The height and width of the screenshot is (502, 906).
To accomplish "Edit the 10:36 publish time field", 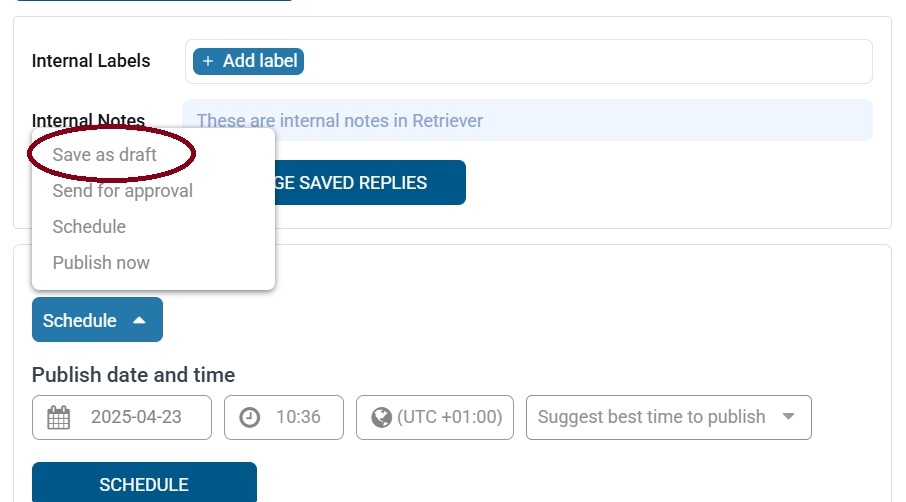I will click(284, 418).
